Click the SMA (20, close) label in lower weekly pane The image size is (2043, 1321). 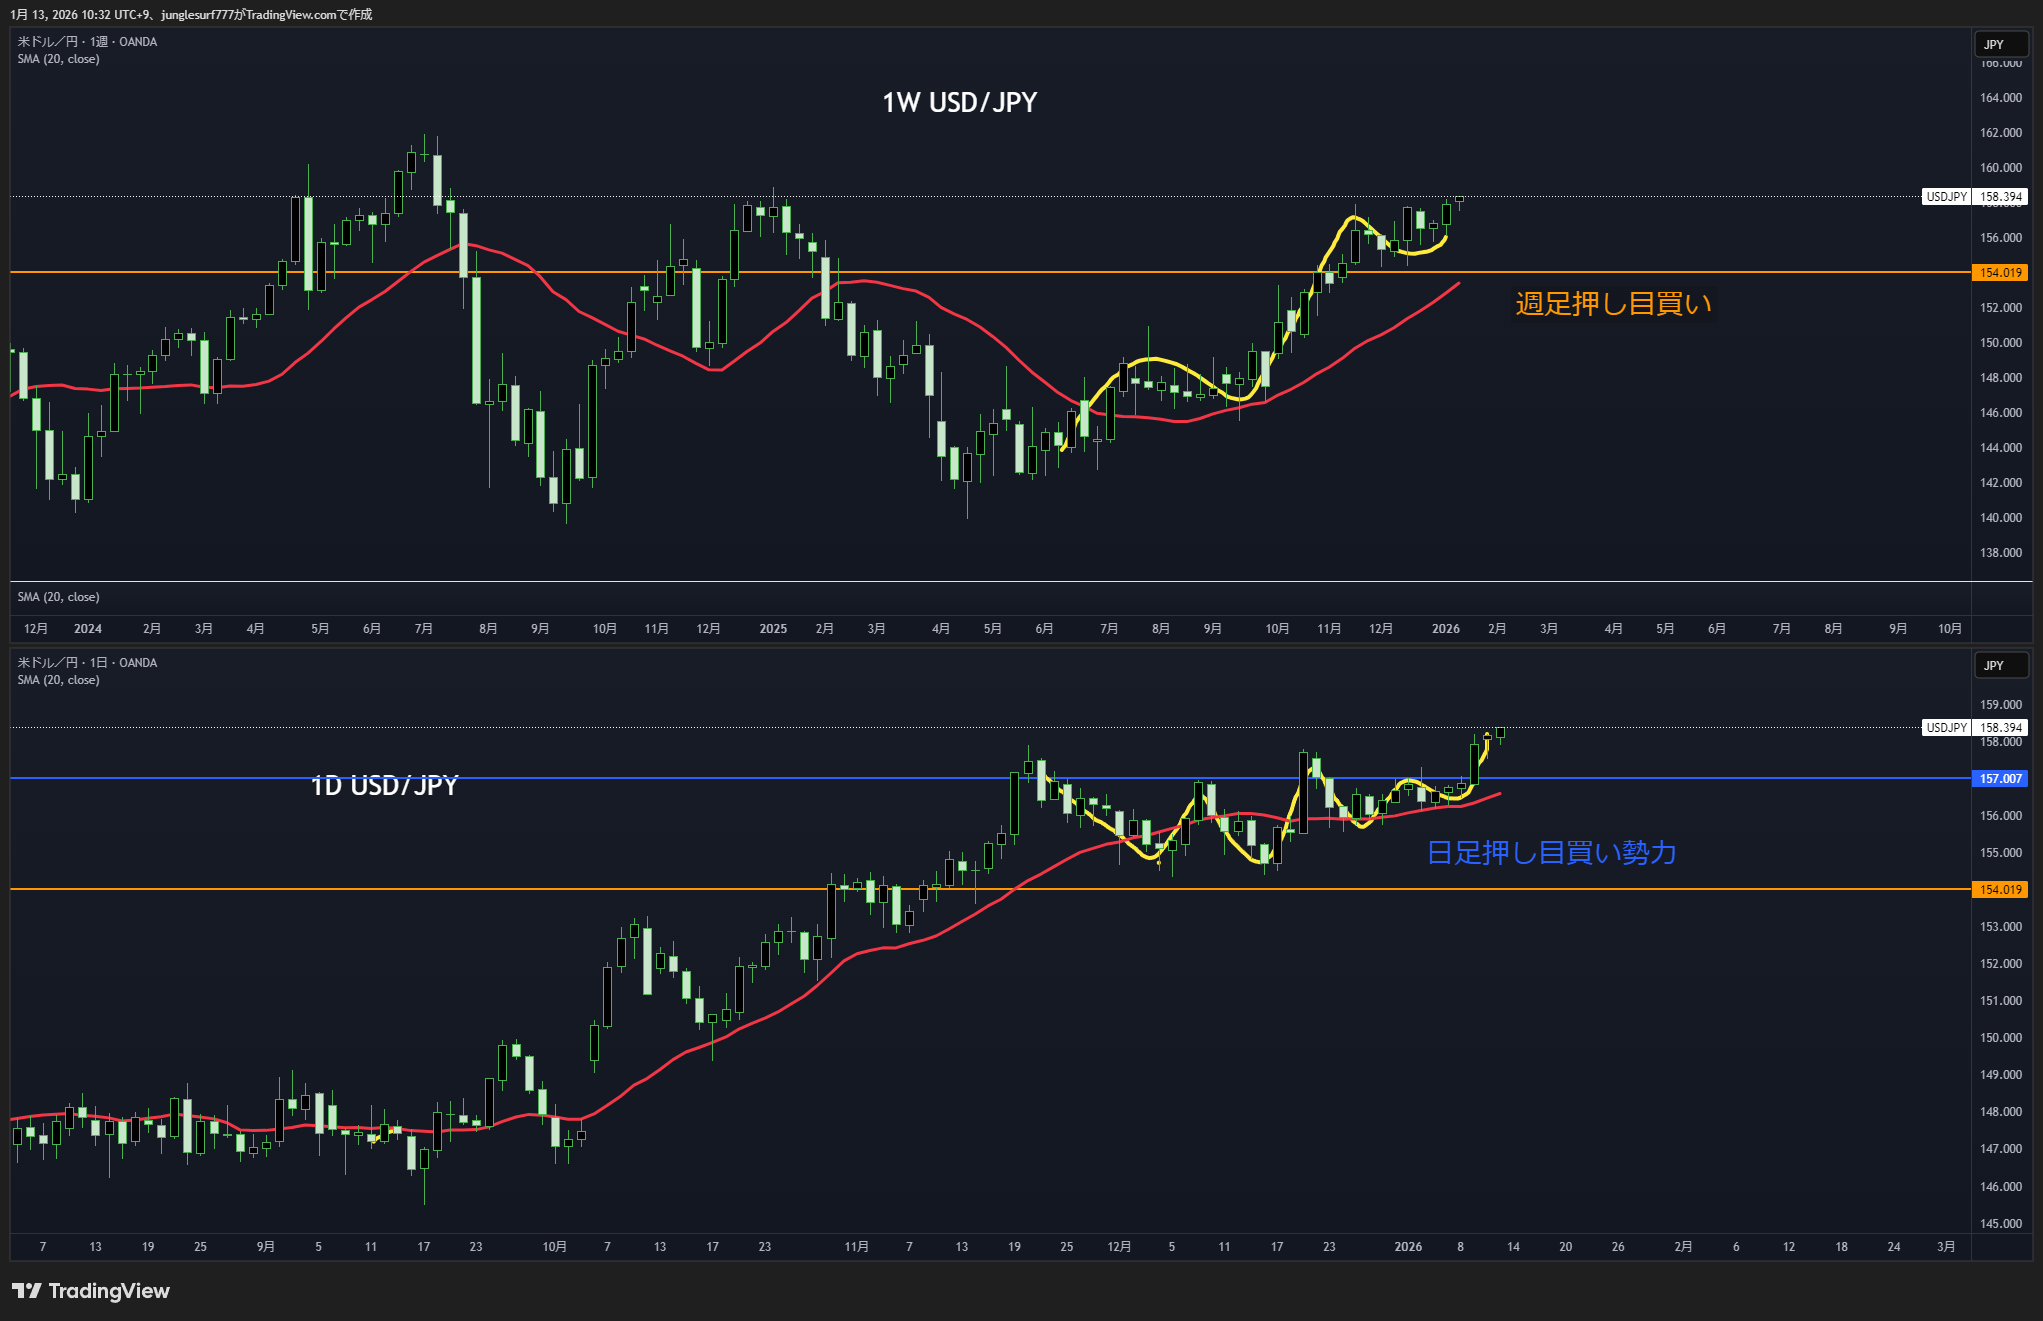[x=58, y=597]
